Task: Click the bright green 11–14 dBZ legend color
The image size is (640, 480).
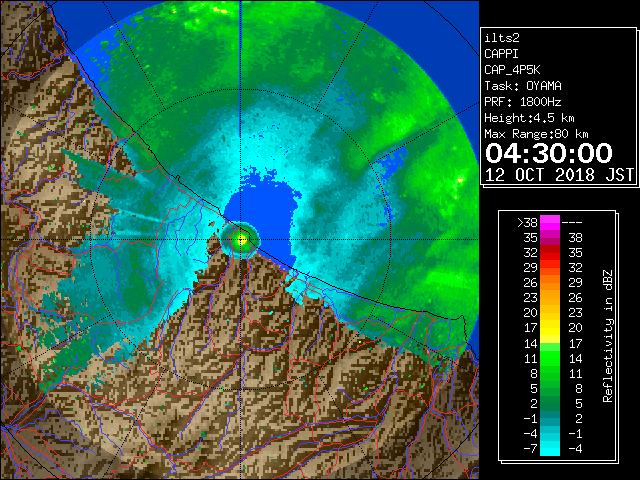Action: (550, 358)
